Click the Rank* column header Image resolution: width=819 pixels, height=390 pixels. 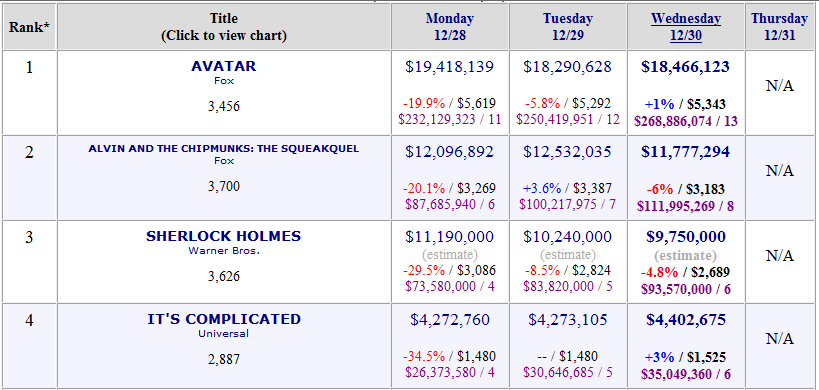[x=29, y=27]
